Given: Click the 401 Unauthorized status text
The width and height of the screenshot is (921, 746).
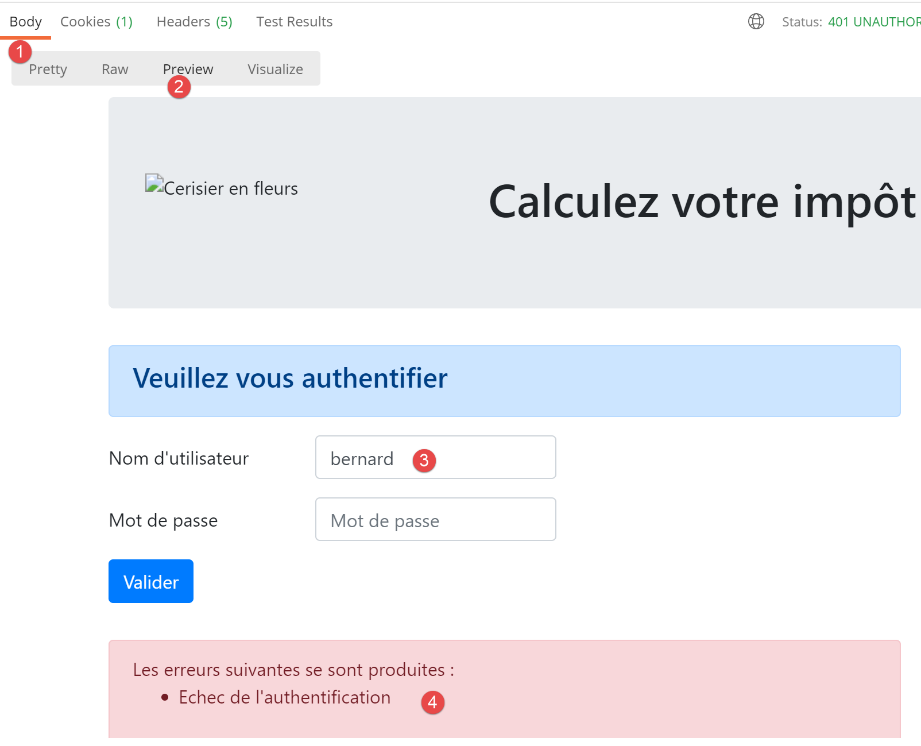Looking at the screenshot, I should coord(873,21).
